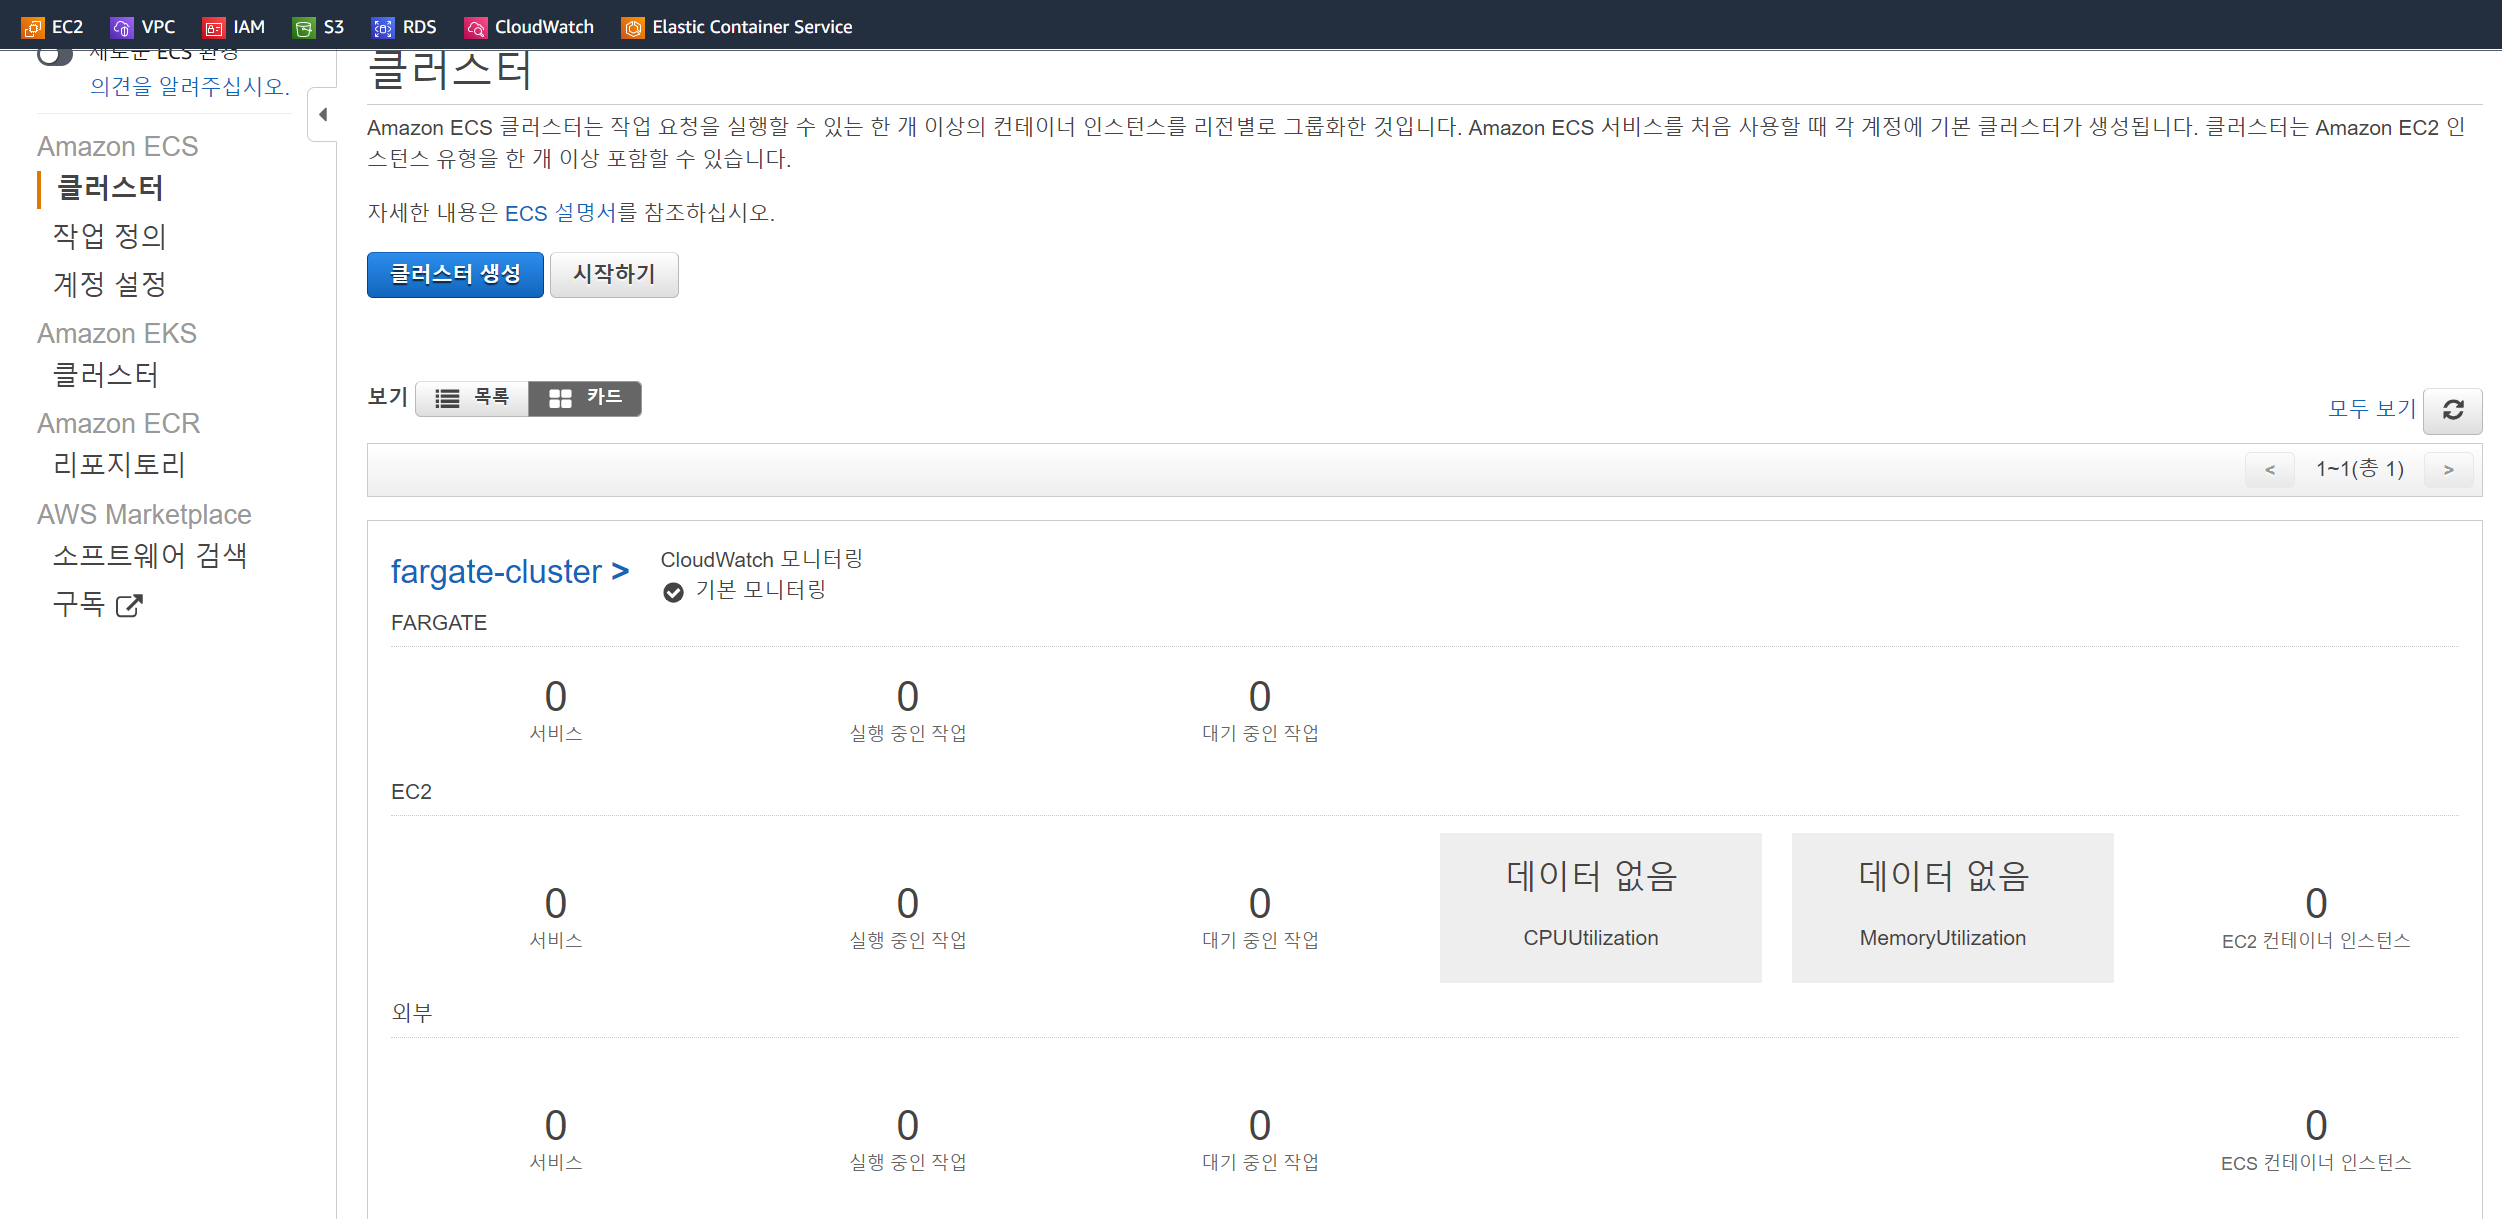Click the 클러스터 생성 button

[x=455, y=275]
